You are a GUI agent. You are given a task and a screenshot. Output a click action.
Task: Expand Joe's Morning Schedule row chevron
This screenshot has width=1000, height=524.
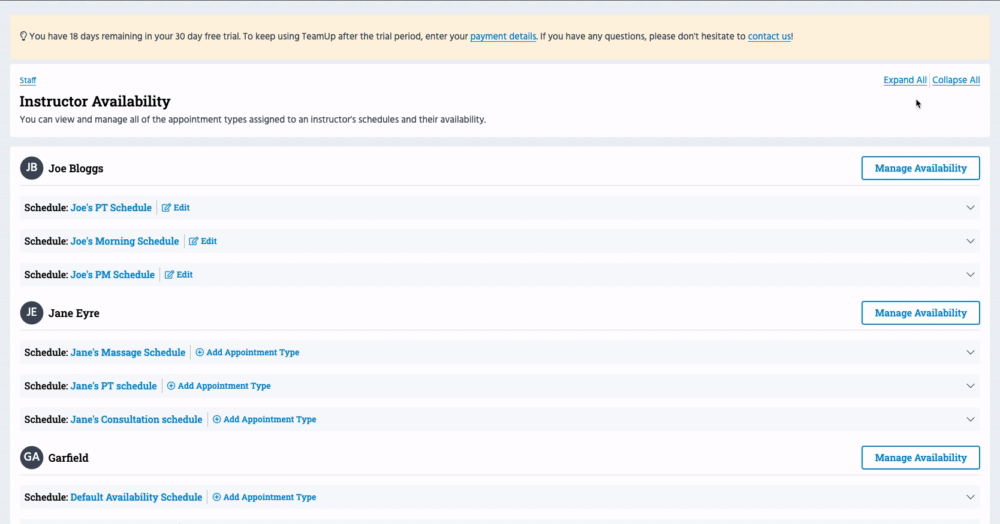969,241
